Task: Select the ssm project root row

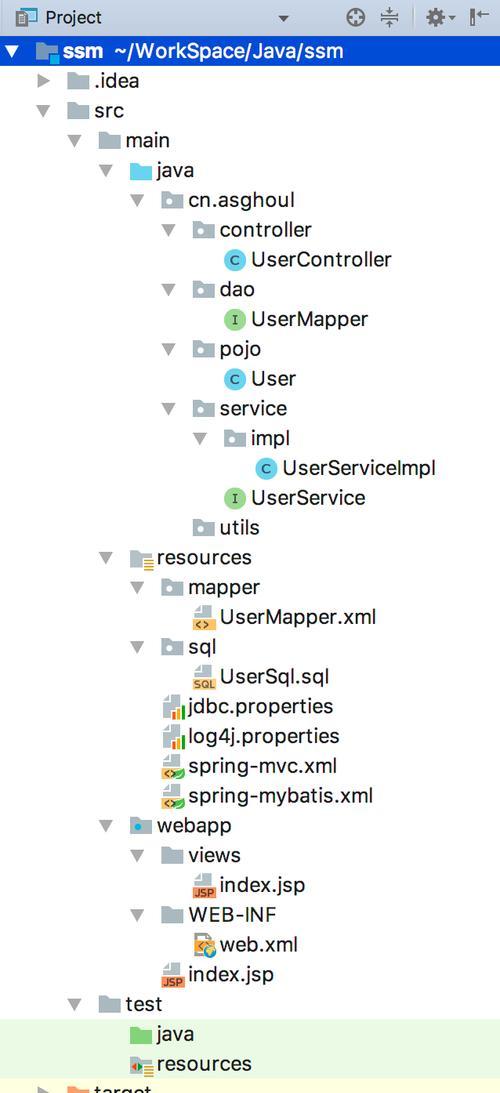Action: coord(250,51)
